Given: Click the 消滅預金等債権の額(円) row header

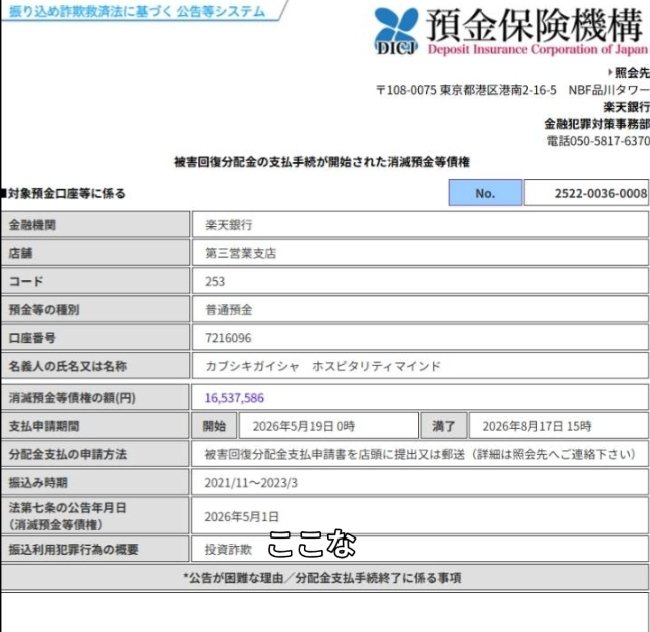Looking at the screenshot, I should [x=95, y=397].
